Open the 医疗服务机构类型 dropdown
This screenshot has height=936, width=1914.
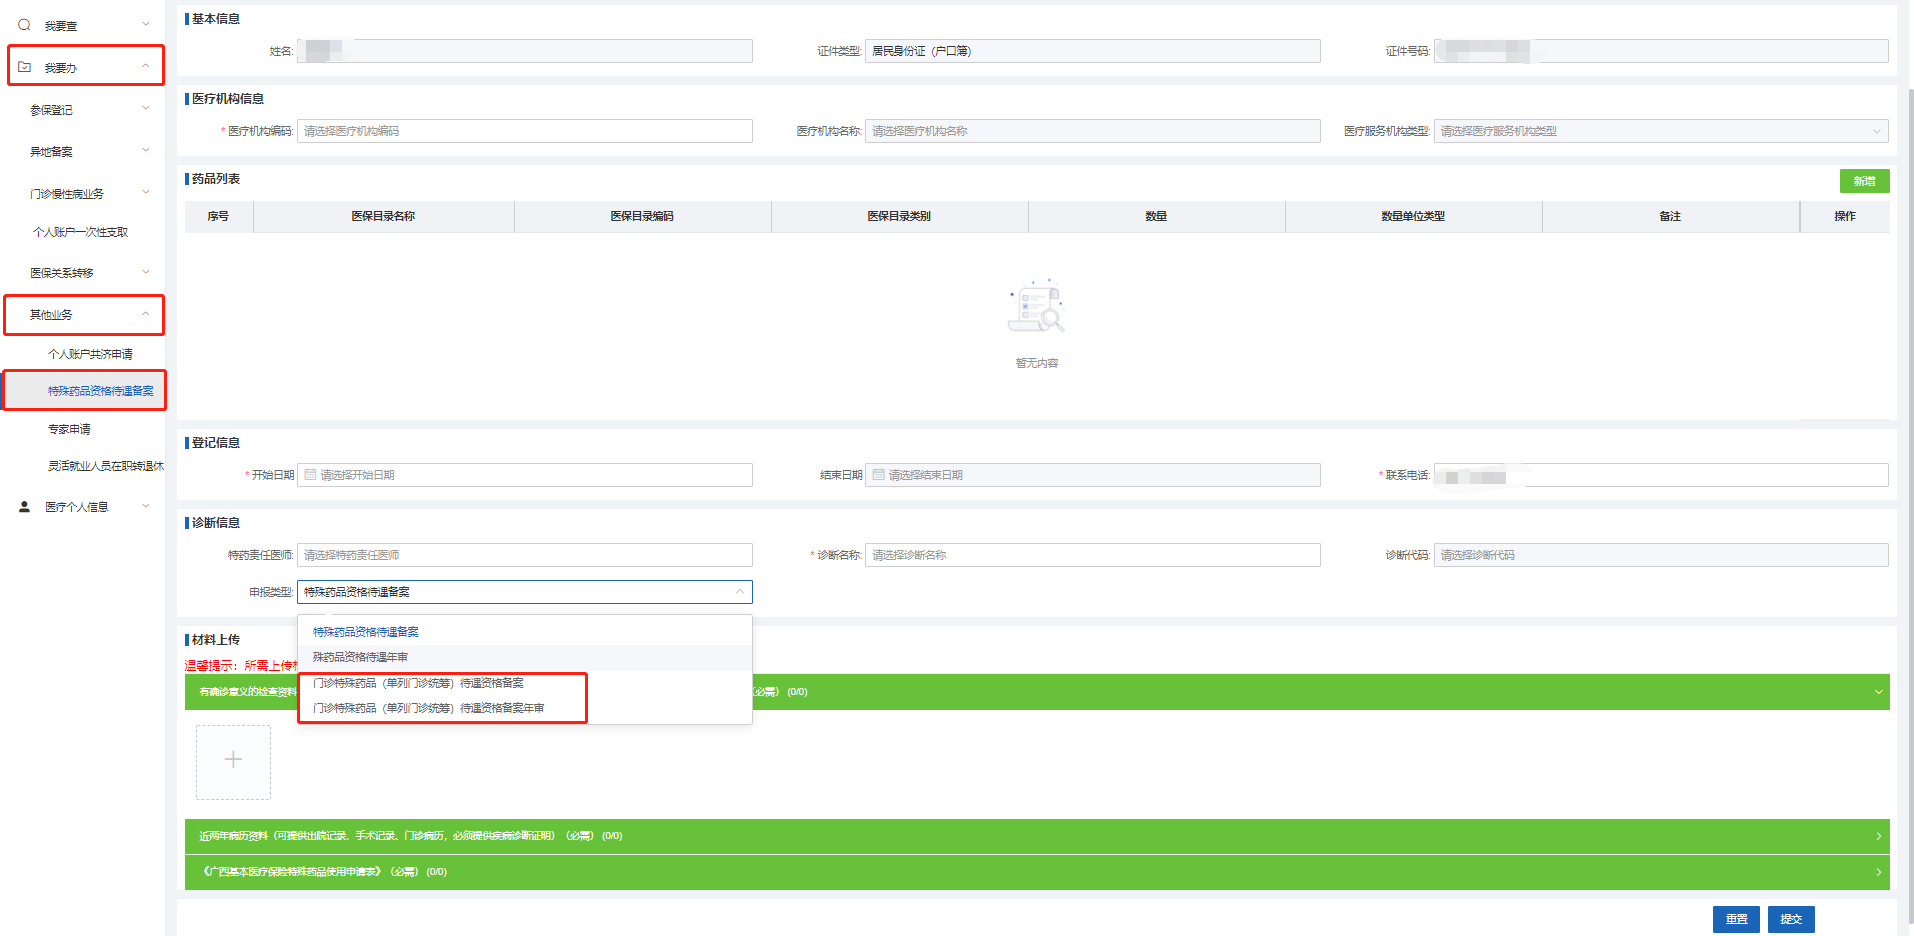click(1660, 131)
